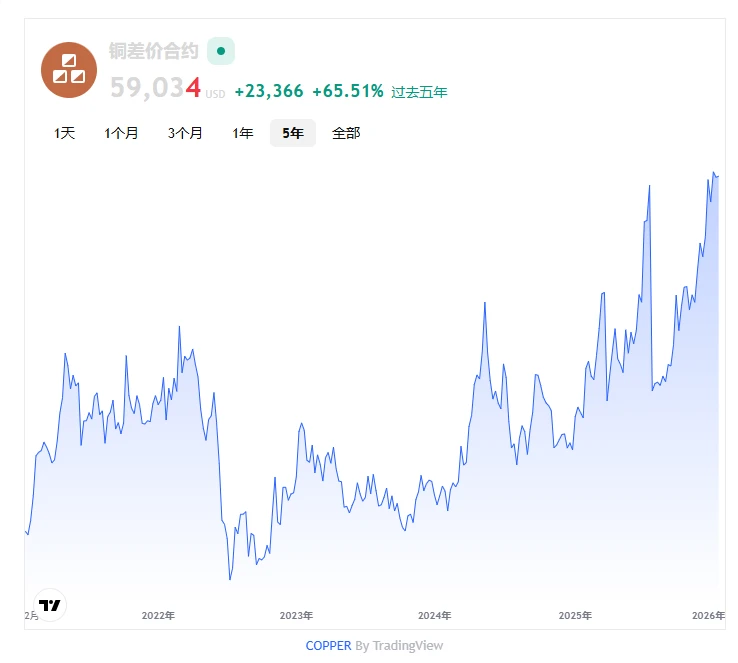Switch to the 3个月 range tab

pos(185,133)
